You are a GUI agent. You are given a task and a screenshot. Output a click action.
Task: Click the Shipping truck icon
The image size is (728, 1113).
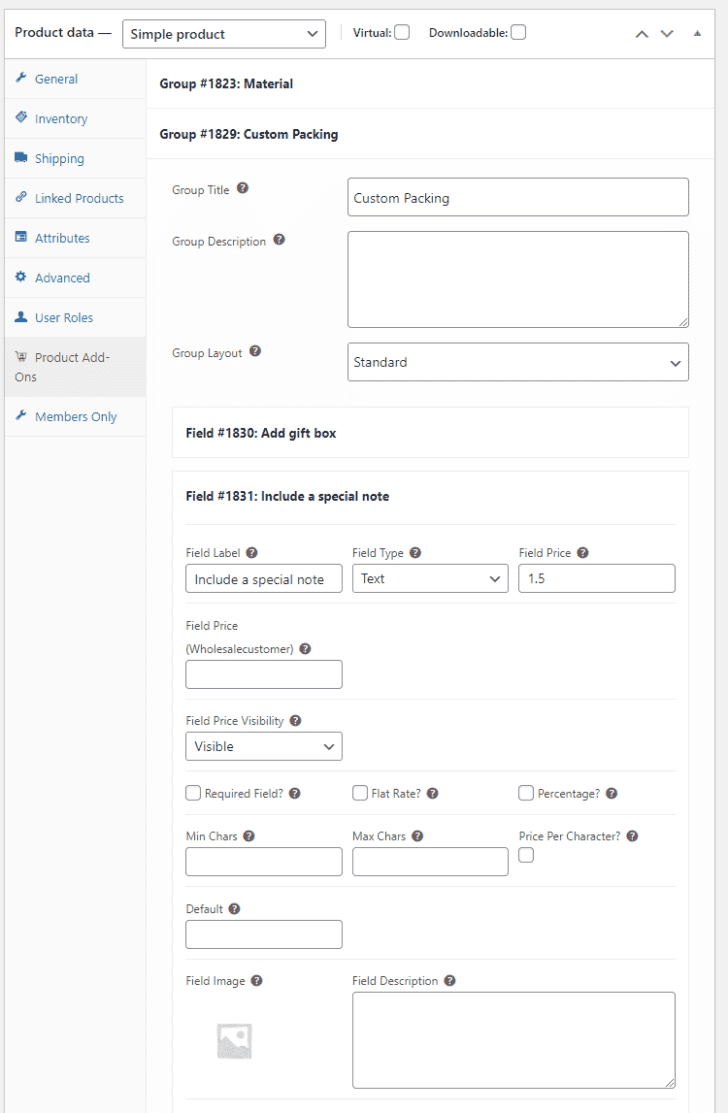tap(22, 158)
